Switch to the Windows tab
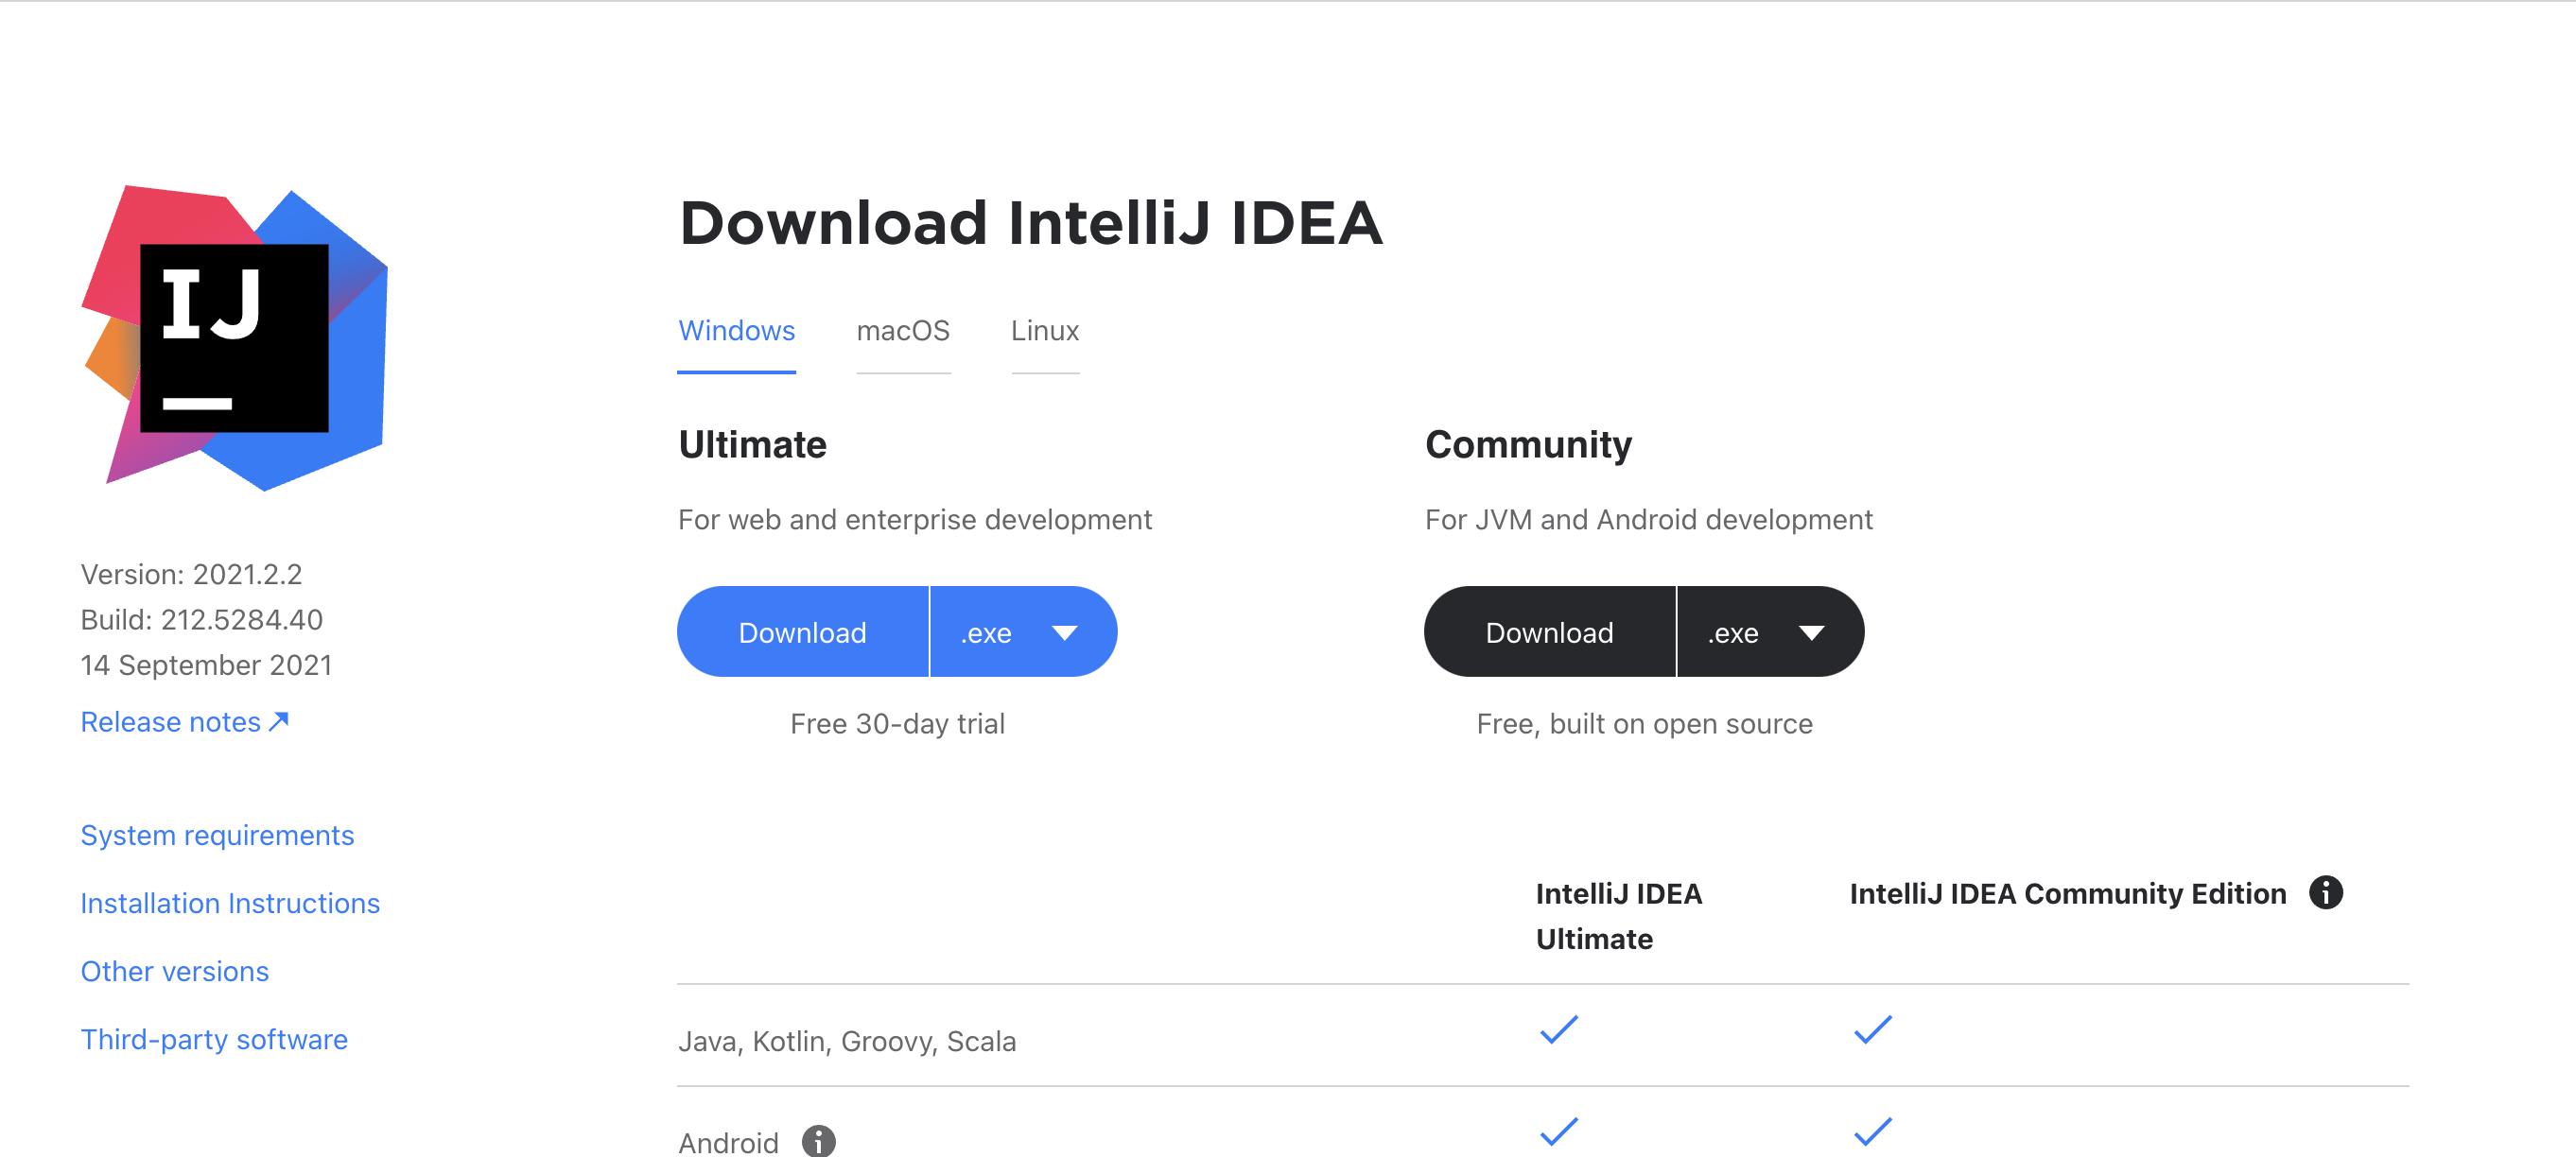The width and height of the screenshot is (2576, 1157). pos(737,331)
